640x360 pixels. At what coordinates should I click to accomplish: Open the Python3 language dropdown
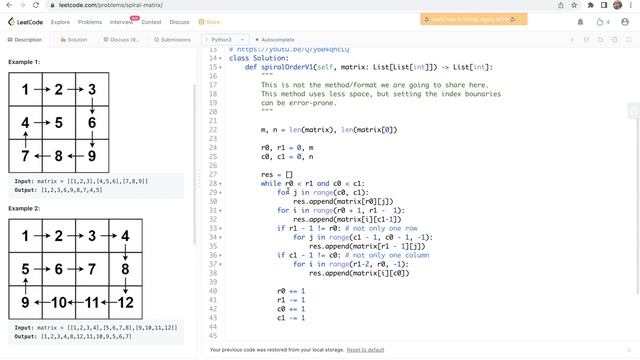(x=225, y=40)
